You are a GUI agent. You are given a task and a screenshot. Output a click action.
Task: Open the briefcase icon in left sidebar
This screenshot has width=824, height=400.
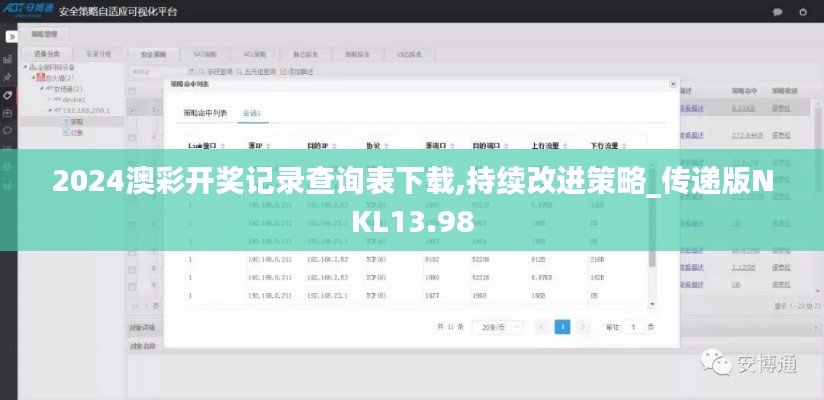click(9, 112)
